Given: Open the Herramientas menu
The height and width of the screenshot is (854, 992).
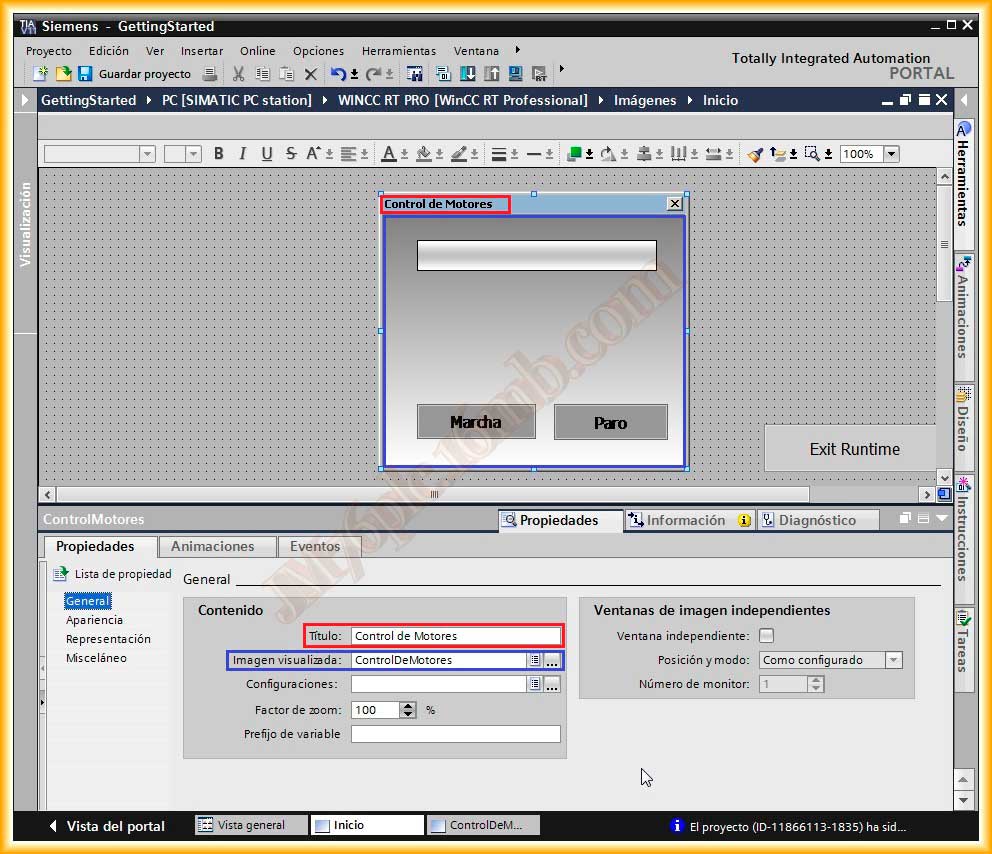Looking at the screenshot, I should pyautogui.click(x=398, y=51).
